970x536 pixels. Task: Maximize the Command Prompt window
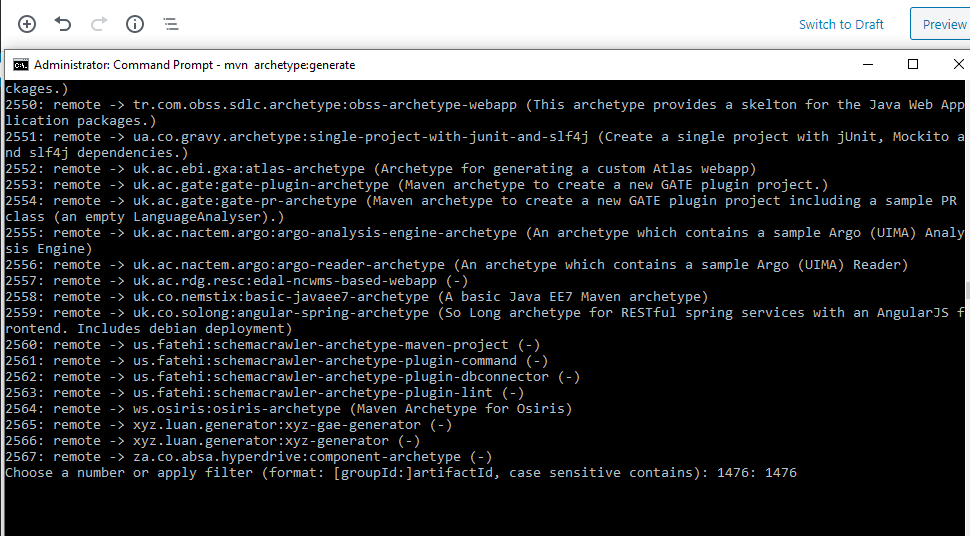pos(912,64)
